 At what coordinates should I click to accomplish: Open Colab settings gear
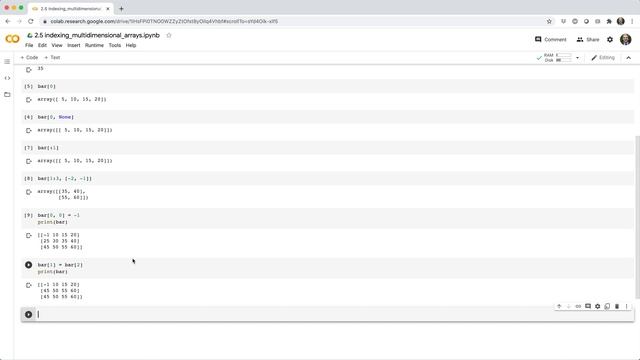(610, 40)
